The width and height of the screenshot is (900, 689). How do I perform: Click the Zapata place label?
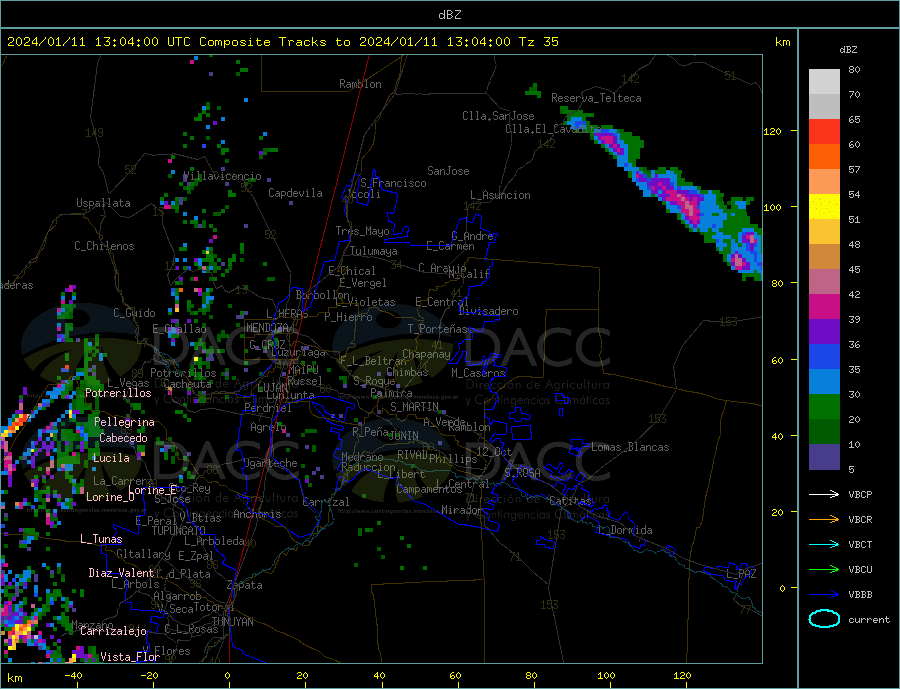[x=245, y=585]
